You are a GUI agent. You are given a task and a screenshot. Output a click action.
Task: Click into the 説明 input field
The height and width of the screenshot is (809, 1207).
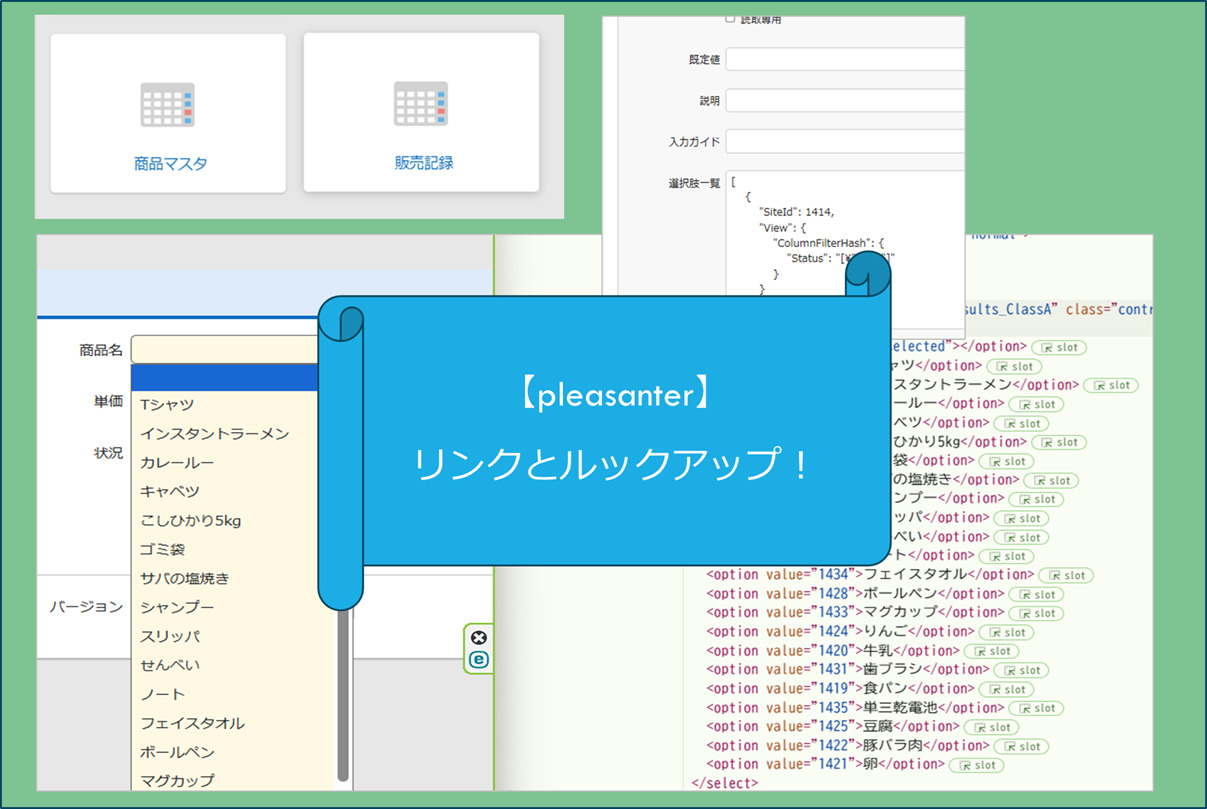pyautogui.click(x=845, y=100)
